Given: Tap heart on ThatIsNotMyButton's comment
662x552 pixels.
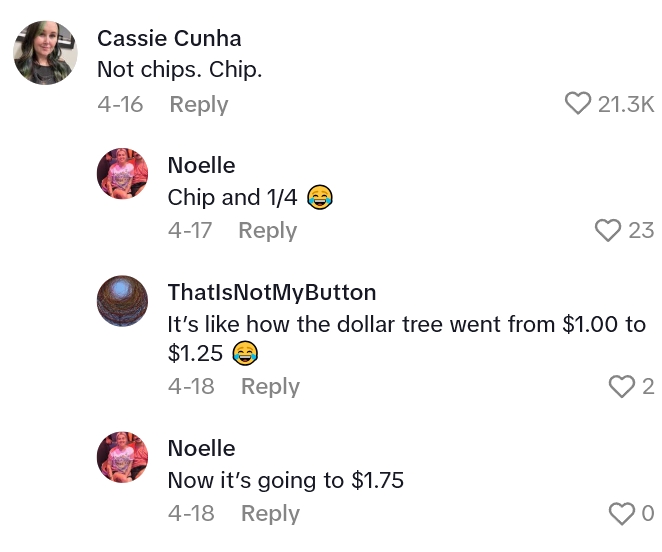Looking at the screenshot, I should click(x=622, y=387).
